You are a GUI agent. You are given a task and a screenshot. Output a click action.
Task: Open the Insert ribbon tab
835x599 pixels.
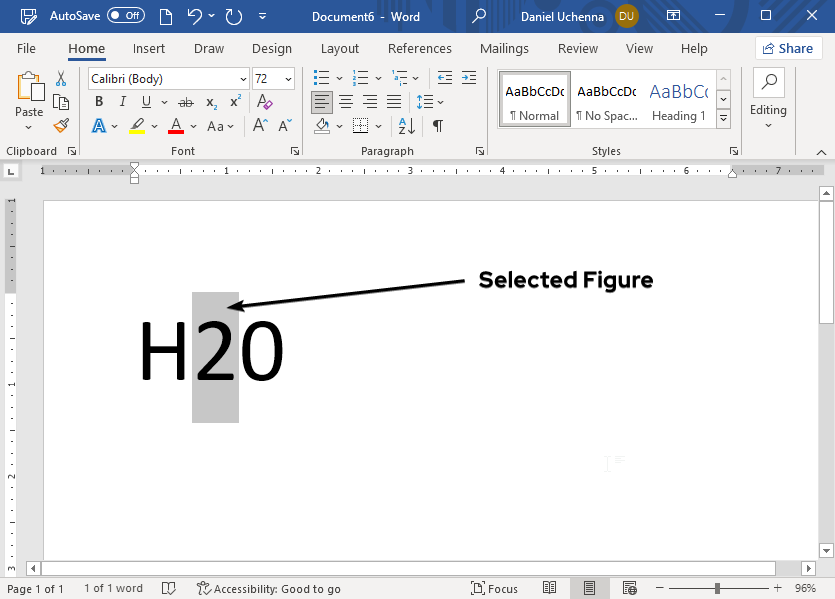[x=149, y=48]
